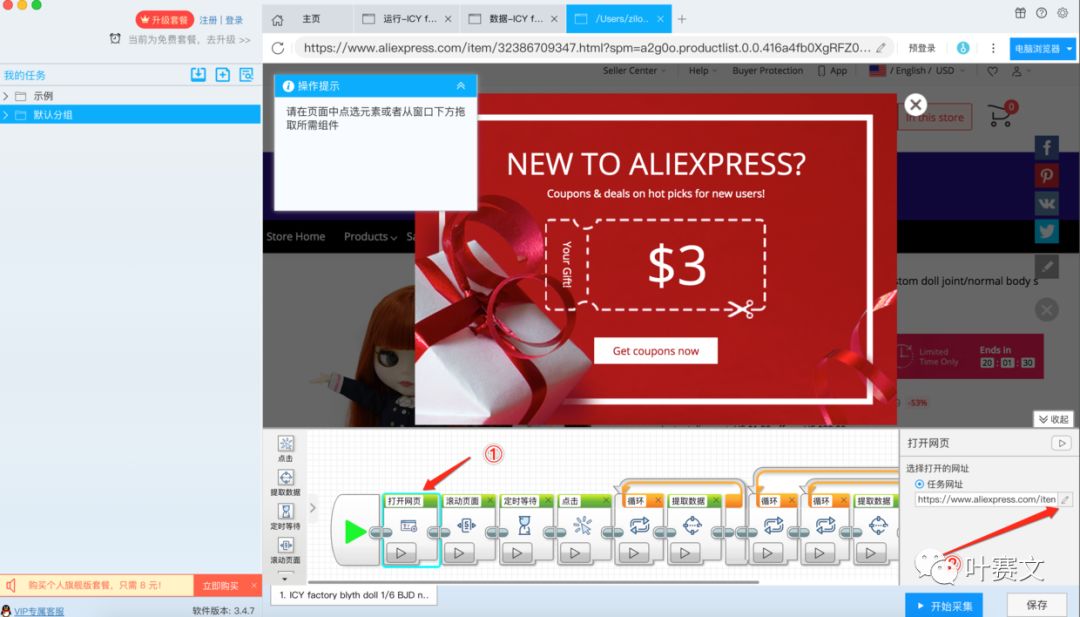
Task: Close the /Users/zilo.. tab
Action: click(660, 19)
